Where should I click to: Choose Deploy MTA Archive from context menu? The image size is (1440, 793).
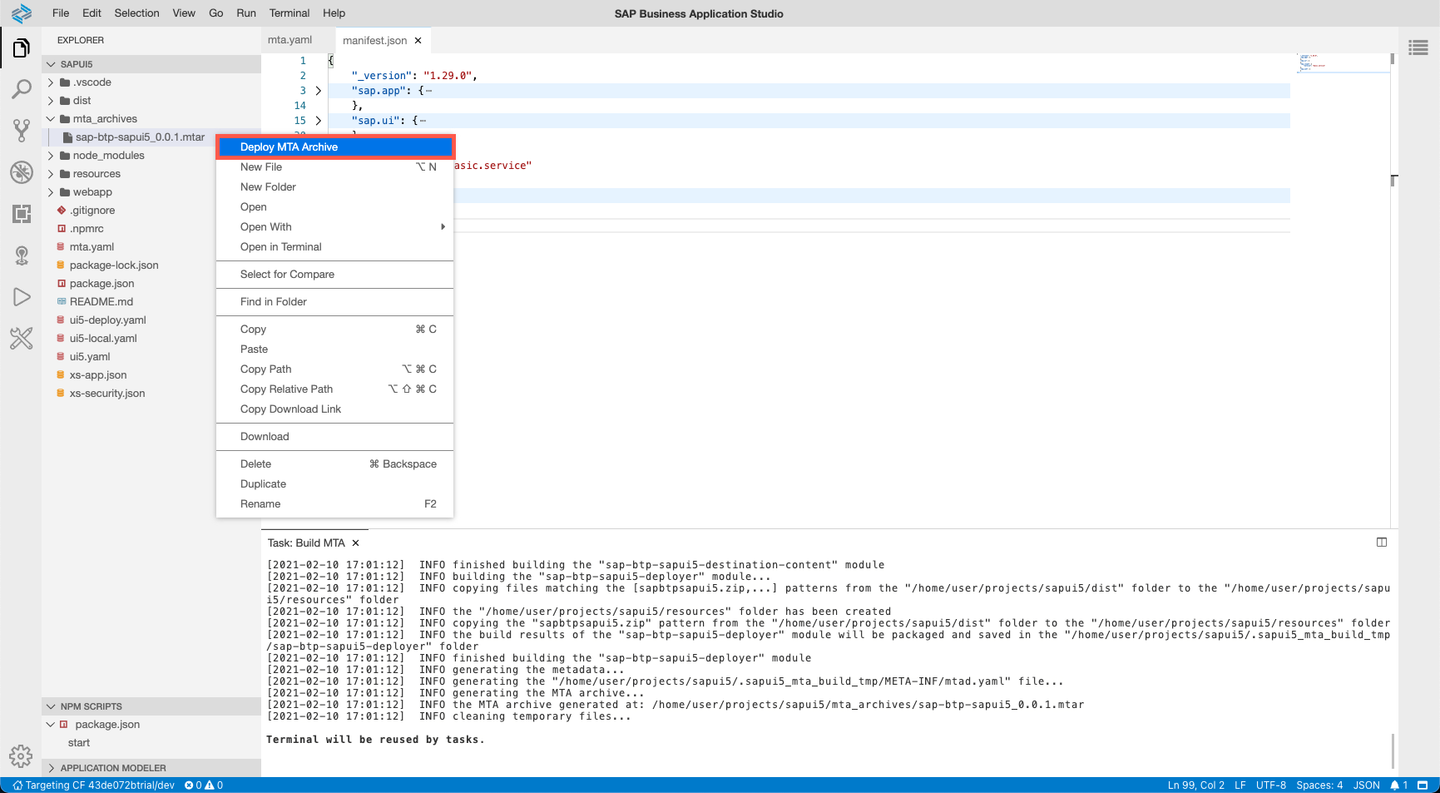[335, 147]
